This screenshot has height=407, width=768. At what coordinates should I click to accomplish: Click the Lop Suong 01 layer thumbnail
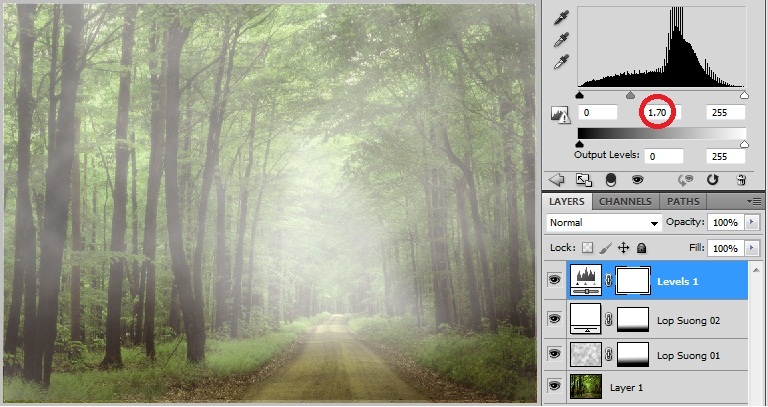pos(586,355)
